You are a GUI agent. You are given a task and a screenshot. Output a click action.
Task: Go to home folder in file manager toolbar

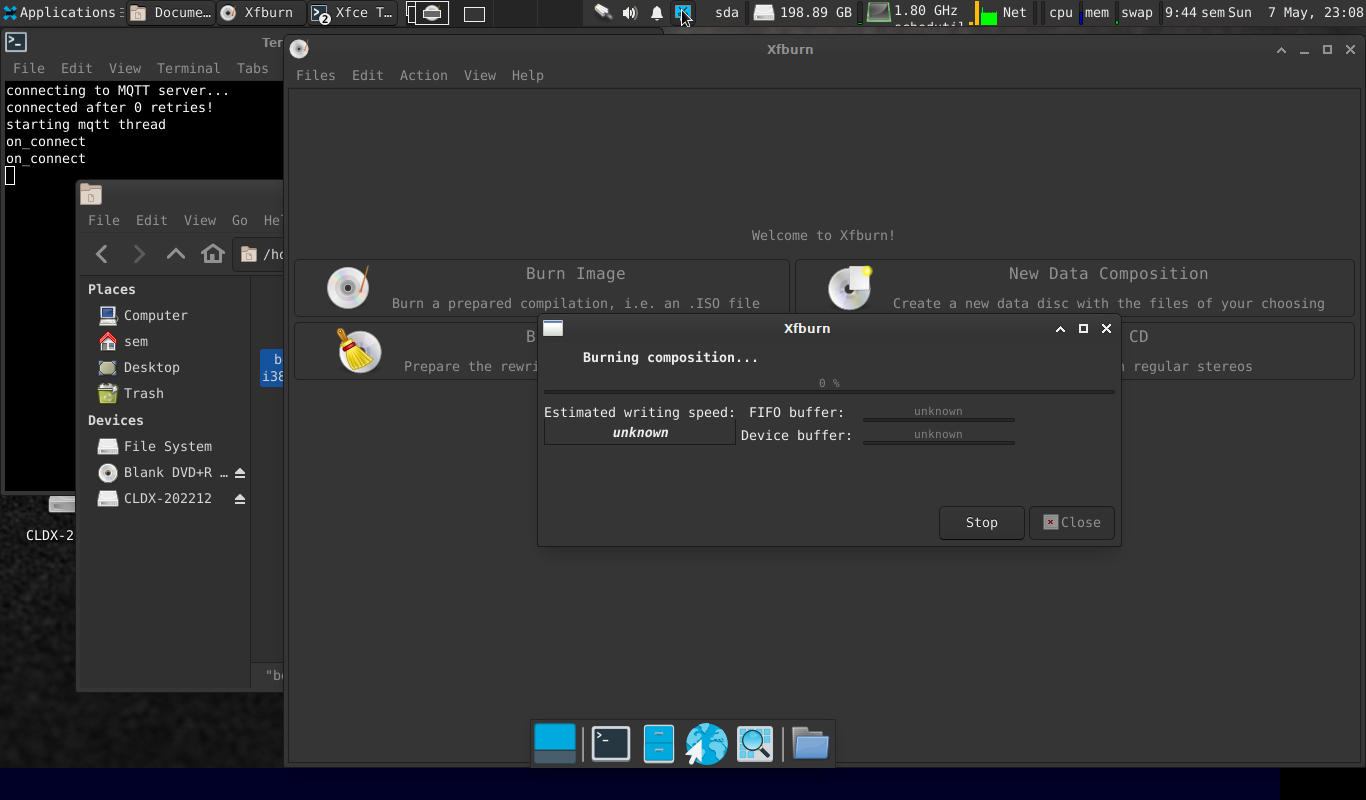212,254
